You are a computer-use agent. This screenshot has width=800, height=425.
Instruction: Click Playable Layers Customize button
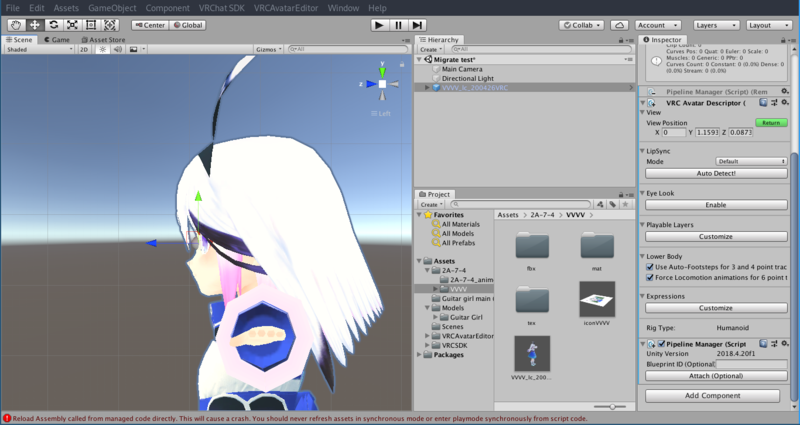tap(716, 236)
